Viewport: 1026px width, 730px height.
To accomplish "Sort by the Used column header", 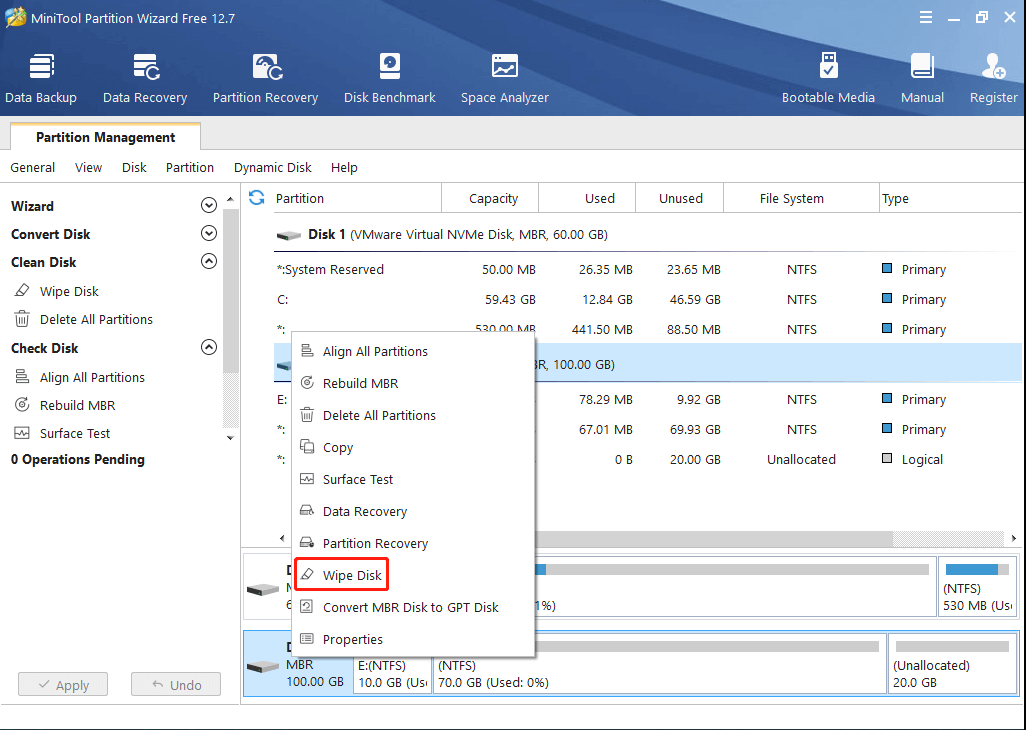I will click(587, 198).
